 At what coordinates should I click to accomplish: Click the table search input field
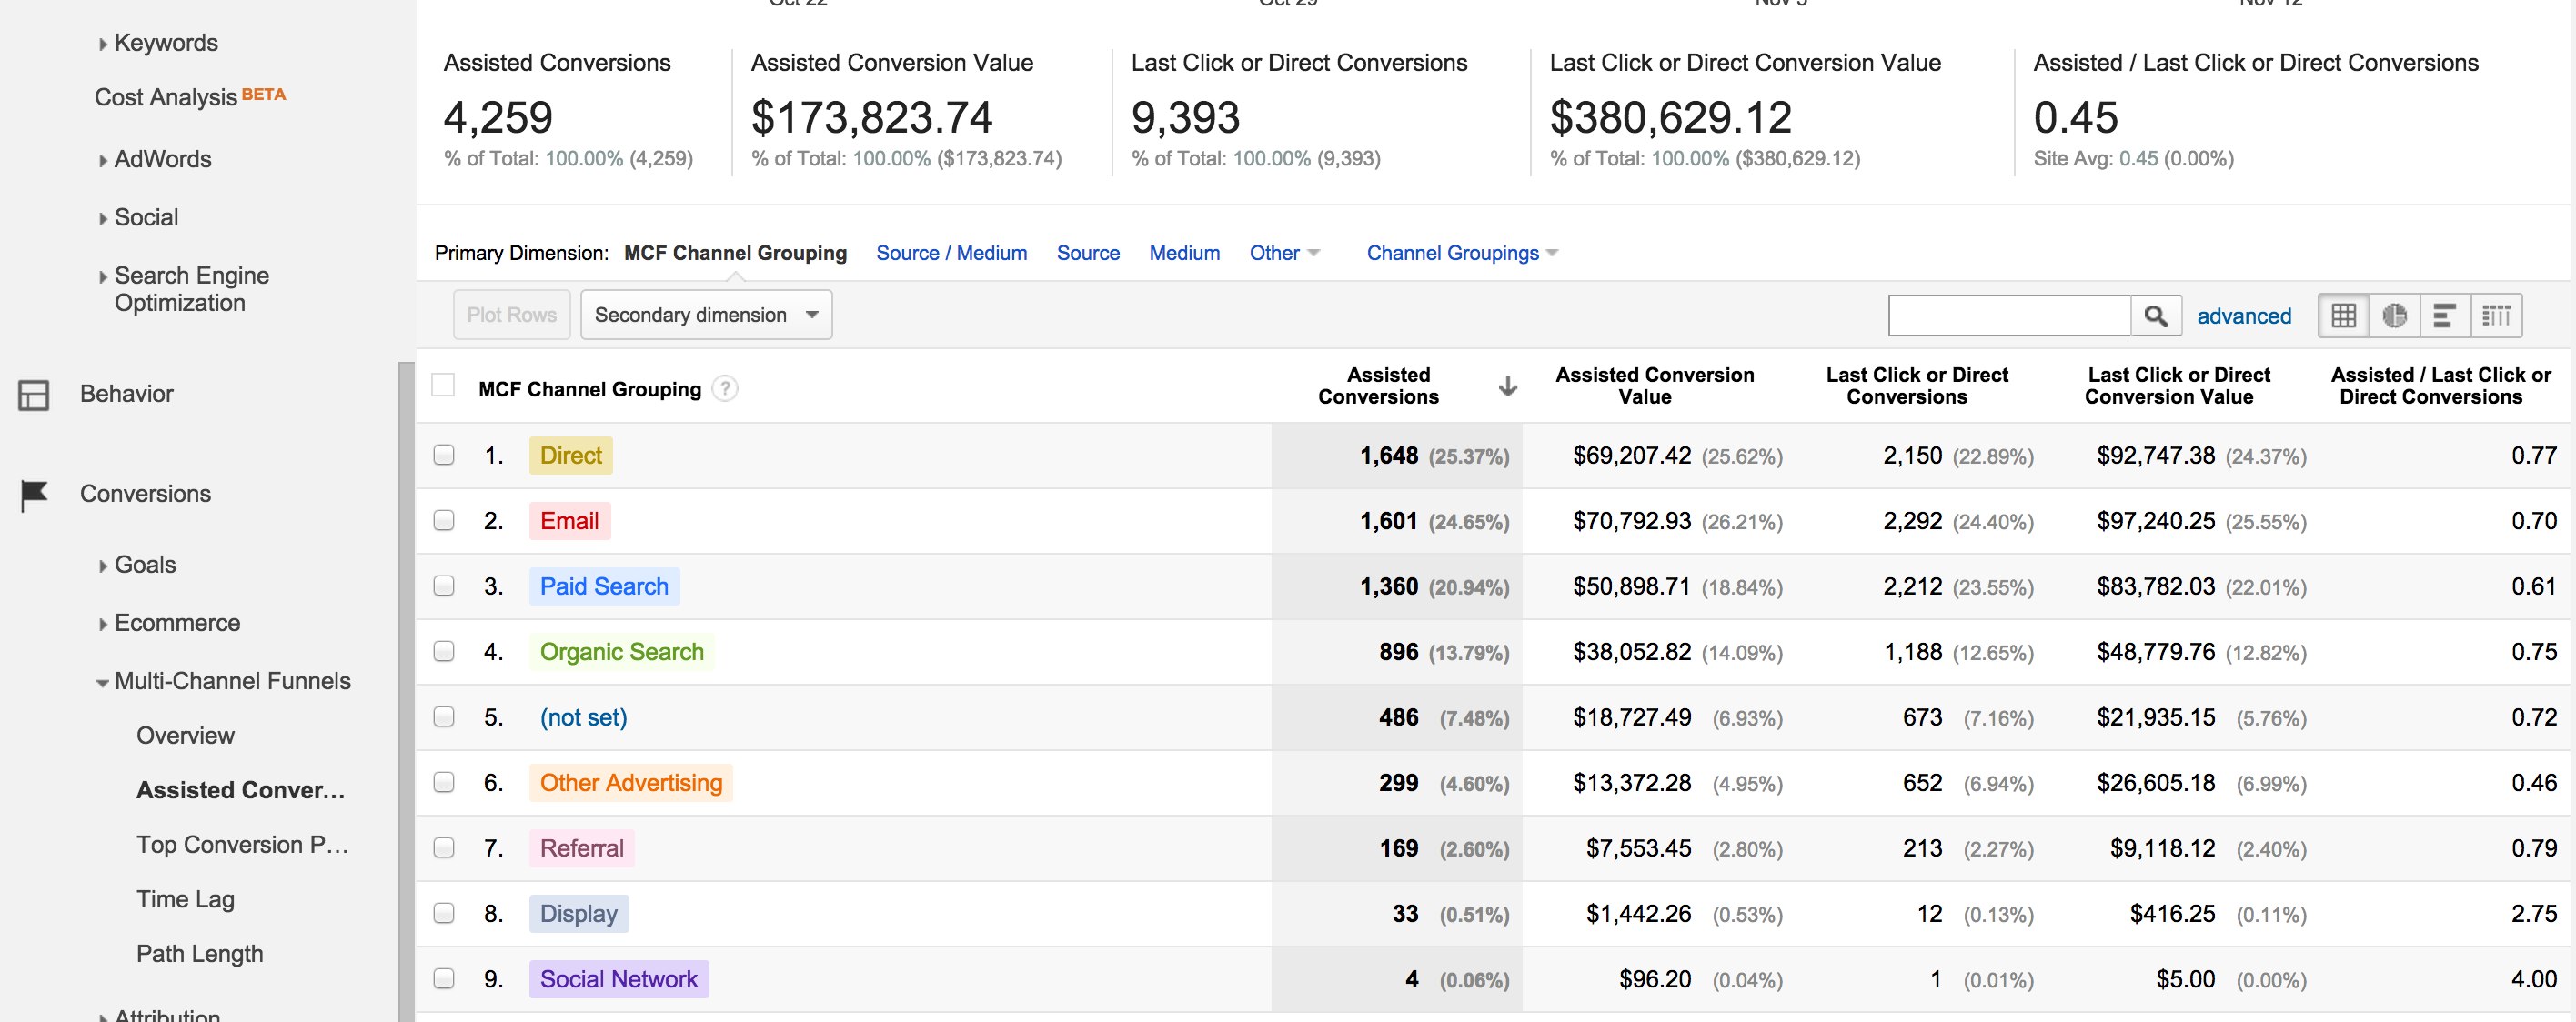click(x=2008, y=316)
